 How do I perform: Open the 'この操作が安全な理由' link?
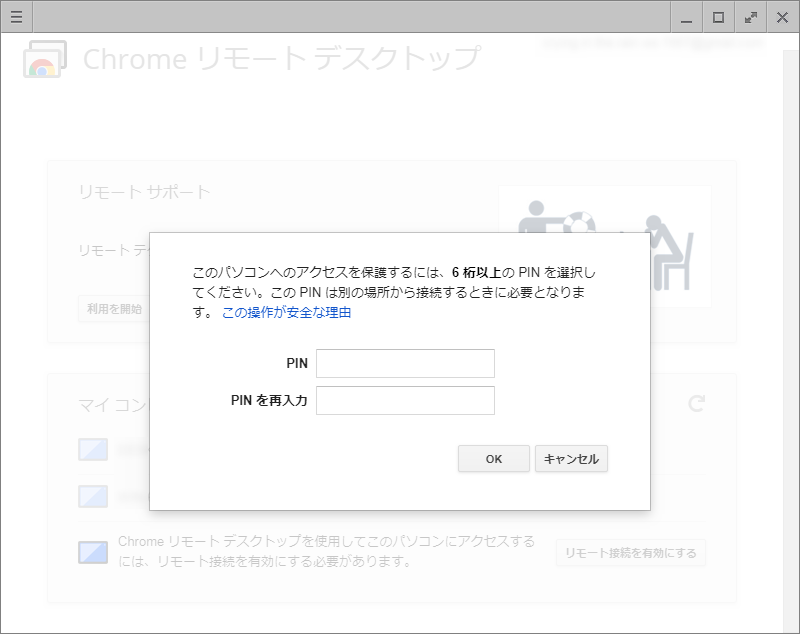tap(286, 312)
